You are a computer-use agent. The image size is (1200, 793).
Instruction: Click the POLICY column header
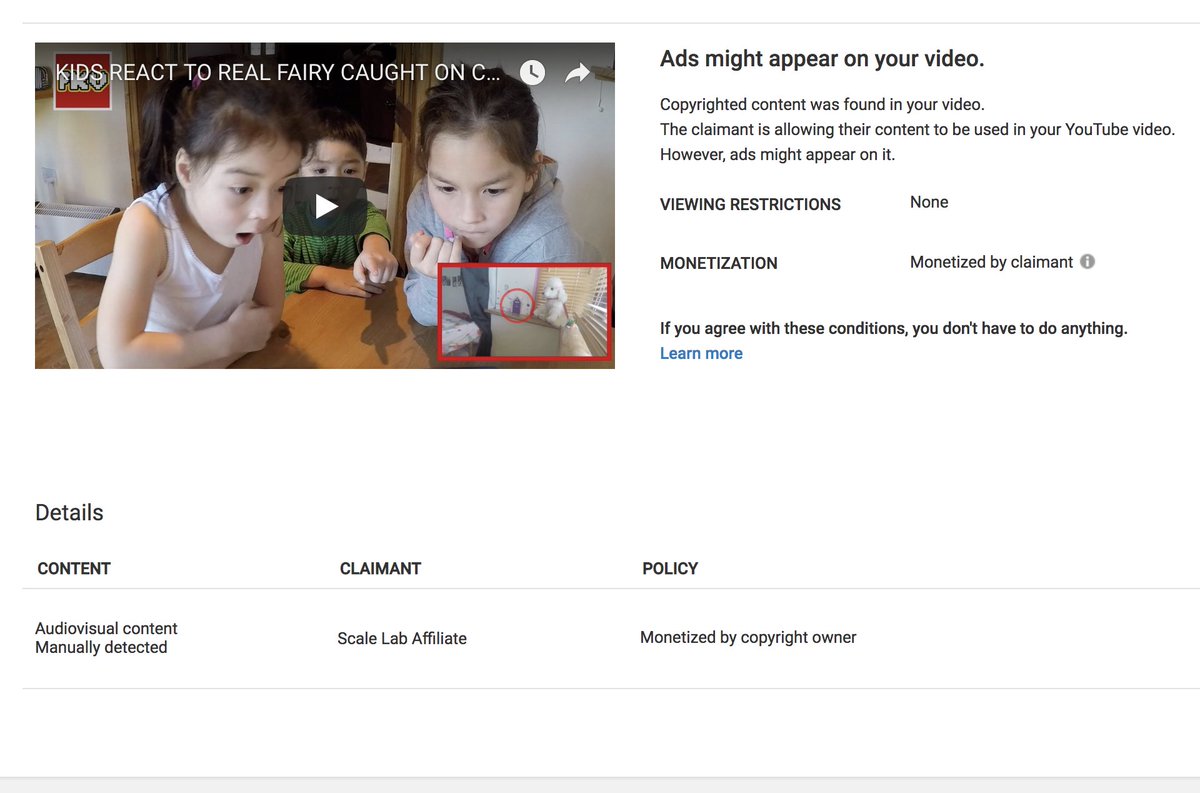(670, 568)
